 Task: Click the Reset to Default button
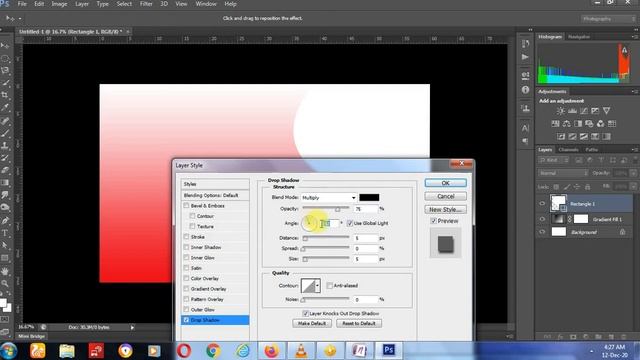(x=359, y=323)
